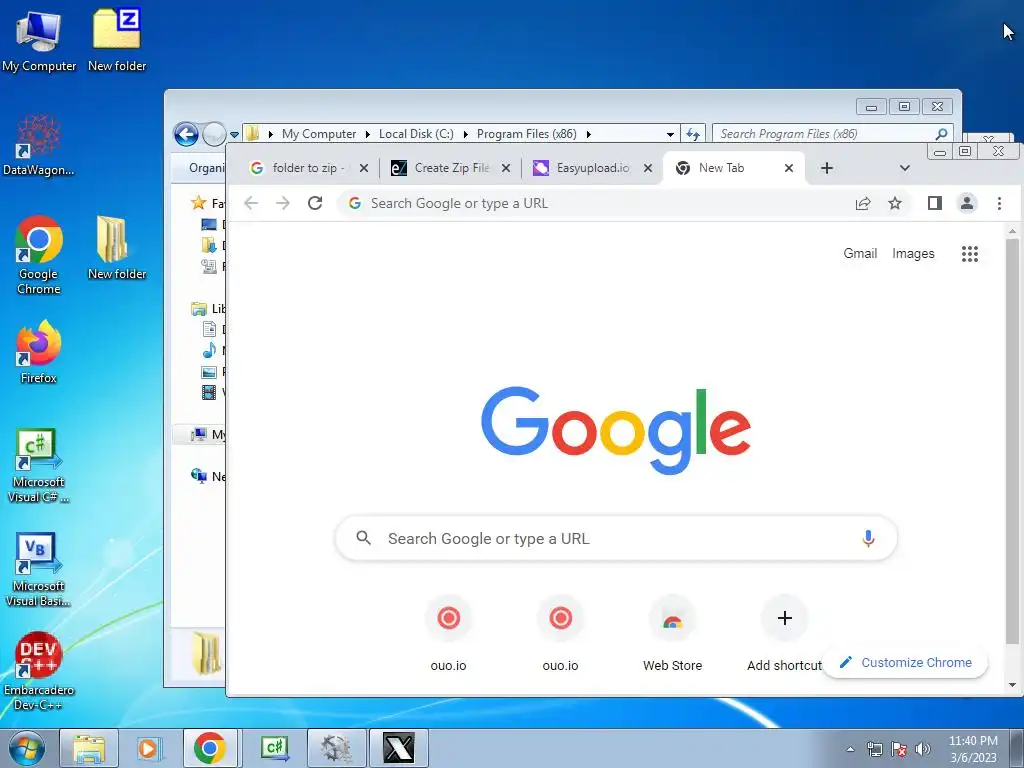Start voice search microphone

click(x=868, y=538)
